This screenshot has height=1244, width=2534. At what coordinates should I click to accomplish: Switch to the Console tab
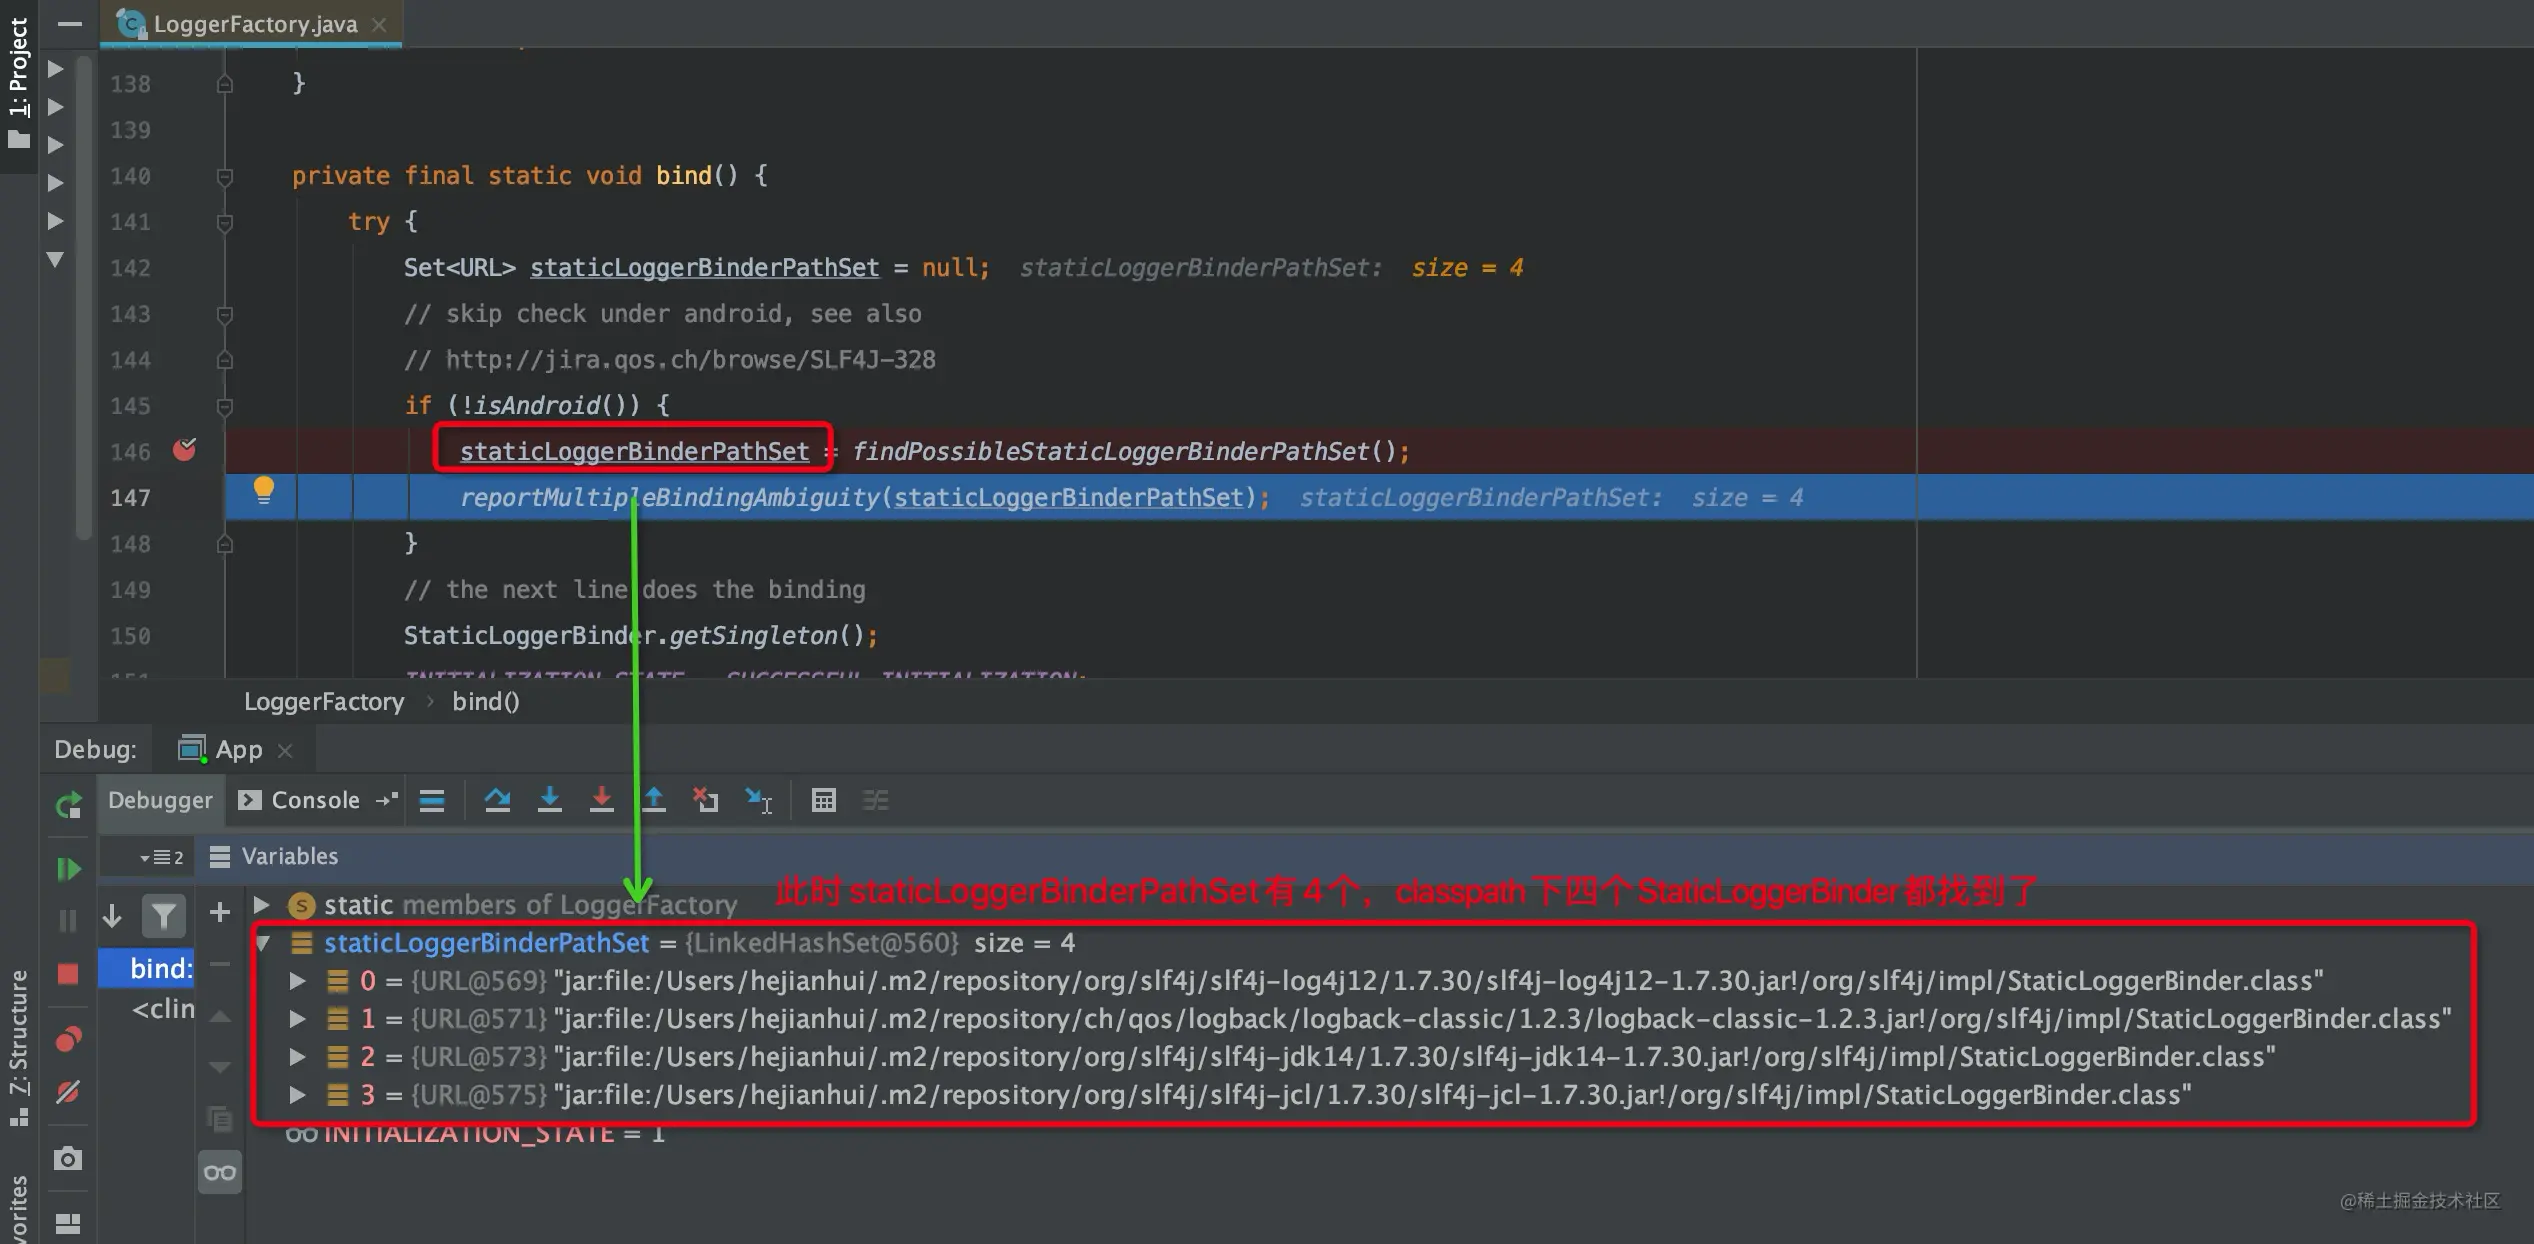pos(301,800)
